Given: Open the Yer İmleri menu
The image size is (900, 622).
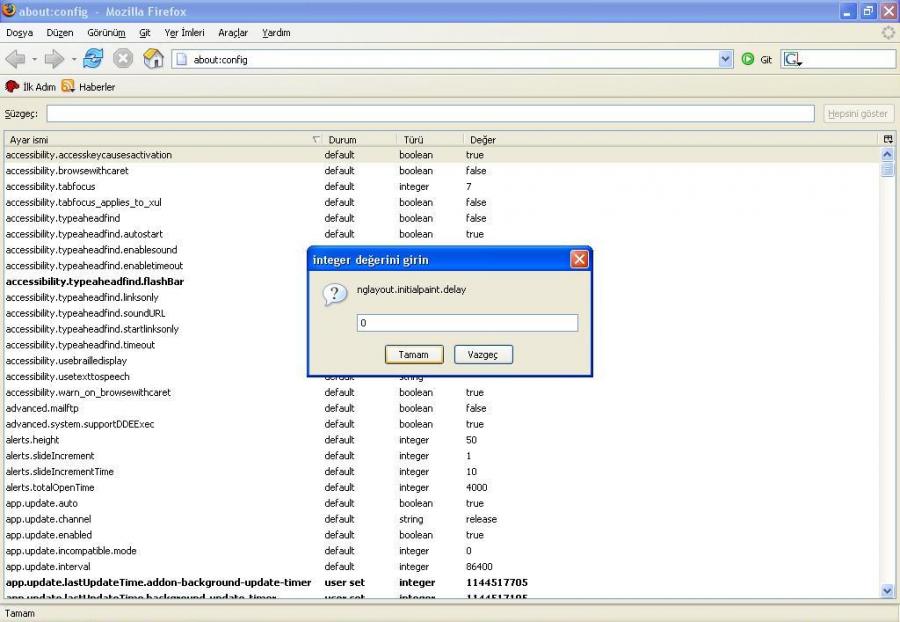Looking at the screenshot, I should pos(184,33).
